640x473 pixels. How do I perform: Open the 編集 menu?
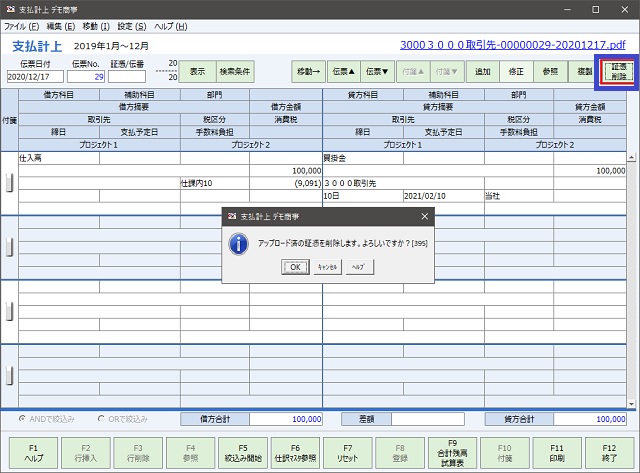60,27
